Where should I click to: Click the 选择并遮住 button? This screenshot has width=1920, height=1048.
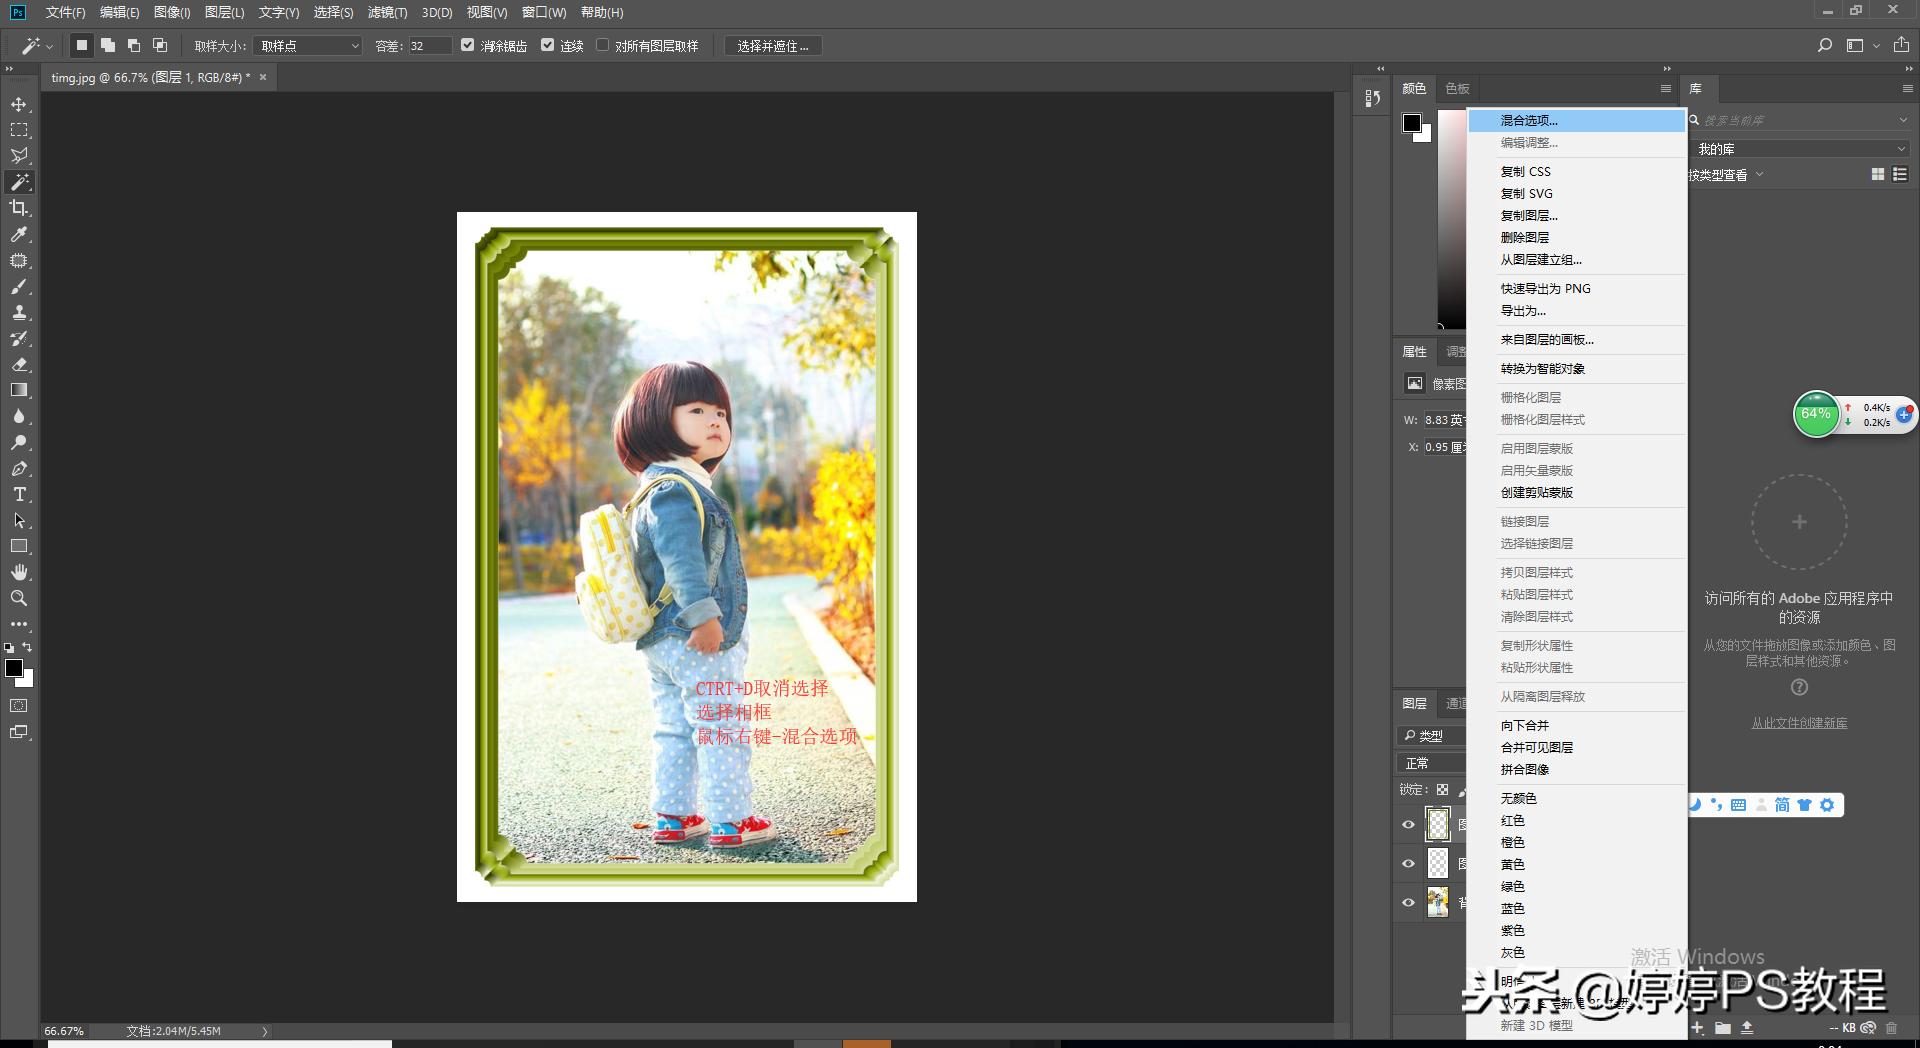pyautogui.click(x=772, y=46)
